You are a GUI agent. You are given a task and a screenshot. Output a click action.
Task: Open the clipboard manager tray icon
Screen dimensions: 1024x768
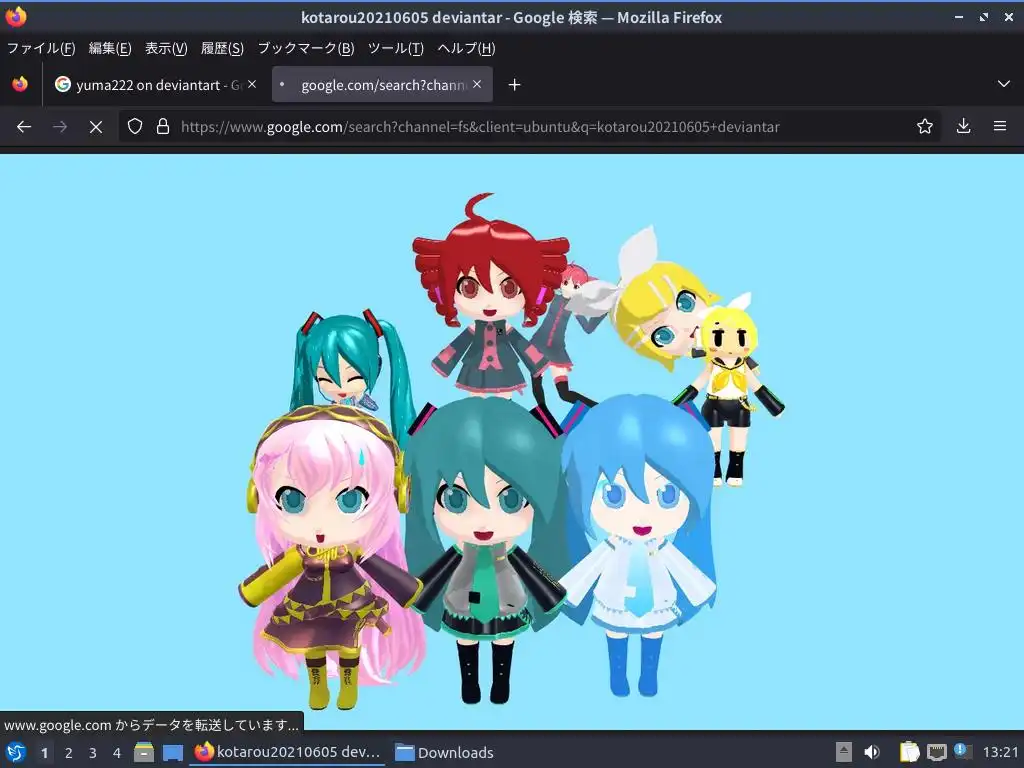[x=909, y=752]
